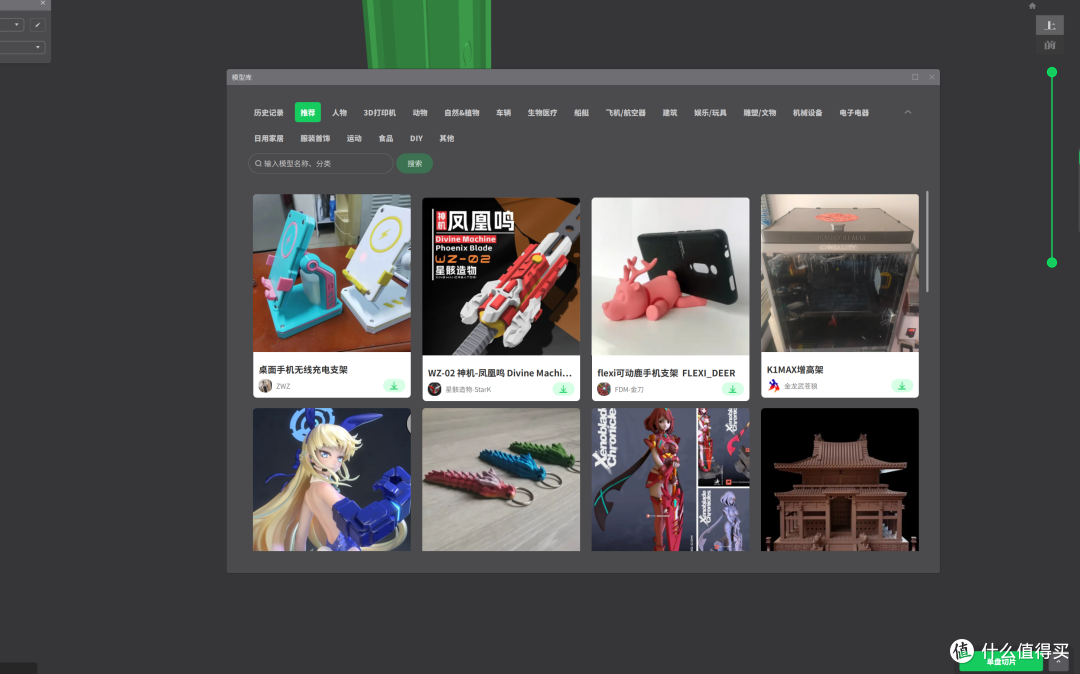Open the blonde bunny girl figure thumbnail
Screen dimensions: 1080x674
[x=332, y=479]
